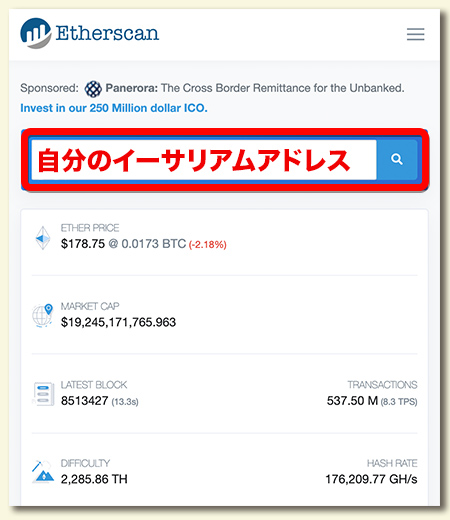
Task: Click the ETHER PRICE label
Action: [x=90, y=228]
